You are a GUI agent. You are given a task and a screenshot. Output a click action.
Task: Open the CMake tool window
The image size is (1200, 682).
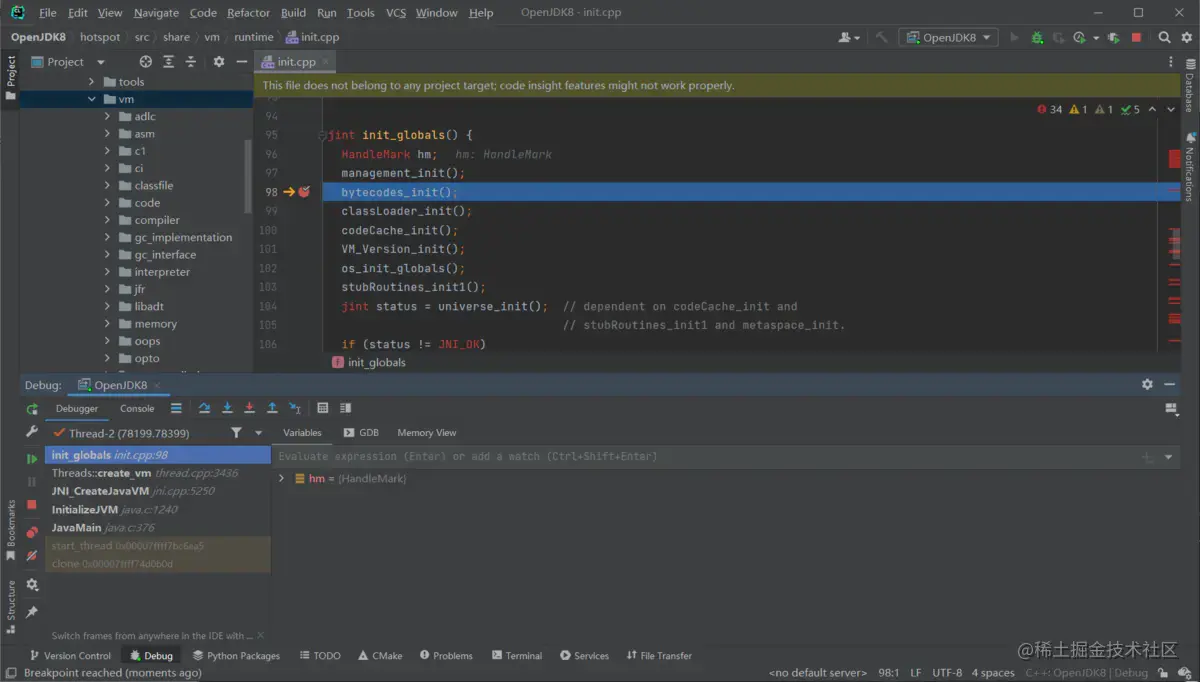point(379,656)
